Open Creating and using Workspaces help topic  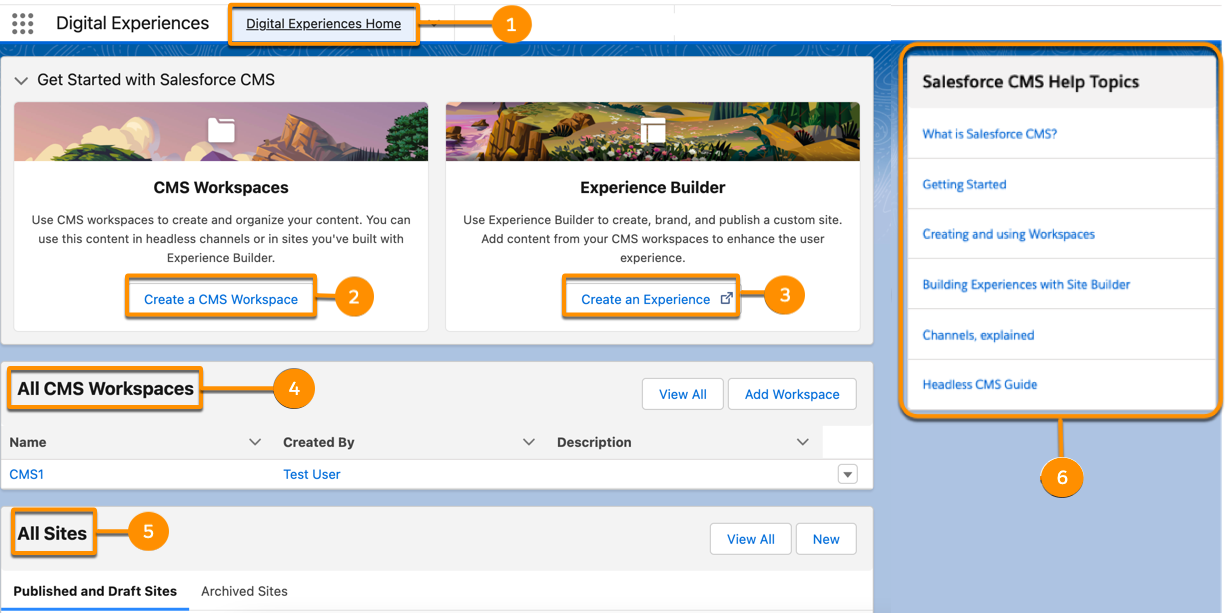[x=1008, y=234]
